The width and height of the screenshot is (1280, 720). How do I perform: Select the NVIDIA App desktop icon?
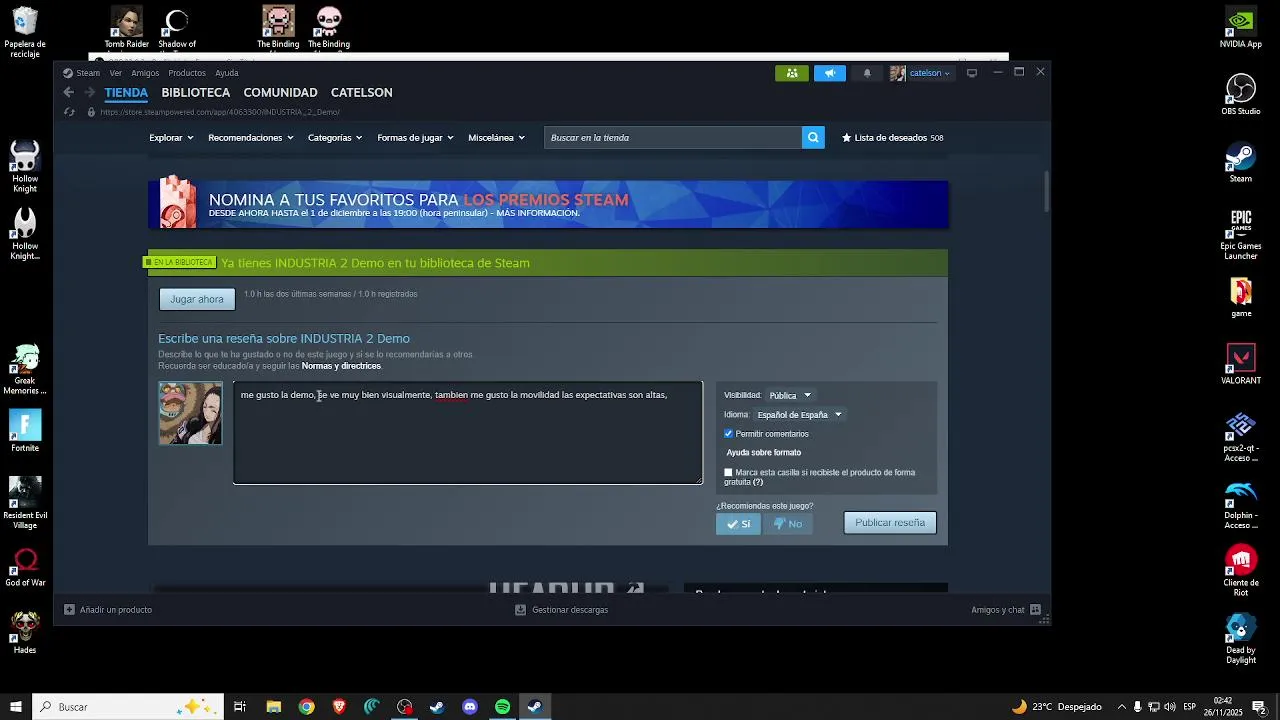tap(1241, 28)
